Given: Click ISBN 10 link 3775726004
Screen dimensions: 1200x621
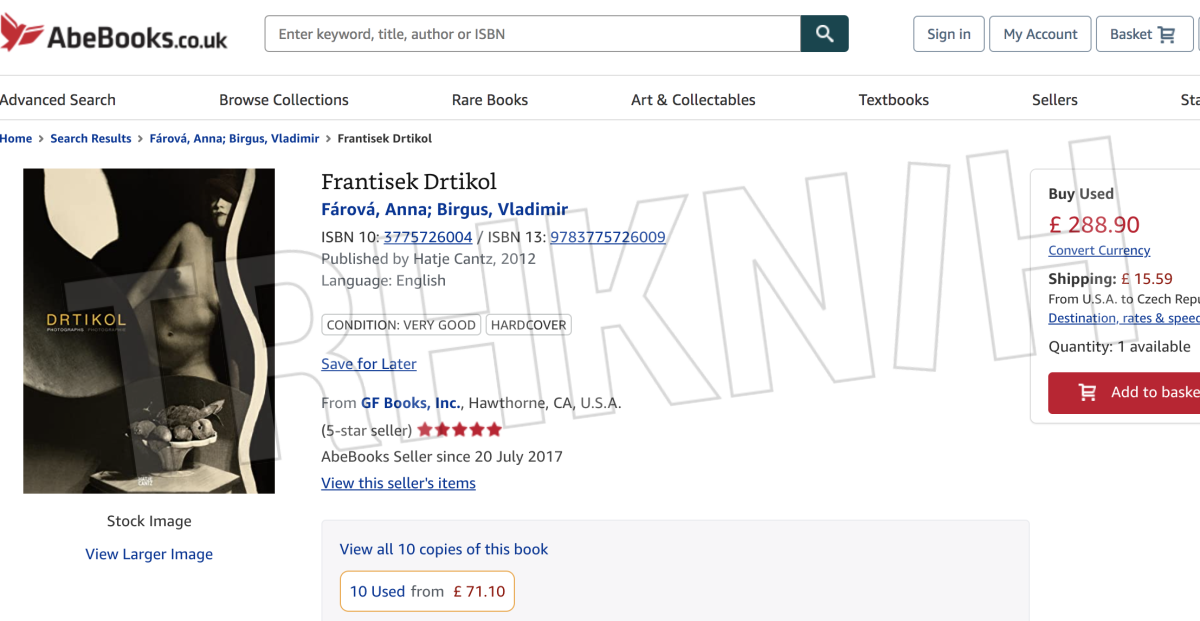Looking at the screenshot, I should [x=428, y=237].
